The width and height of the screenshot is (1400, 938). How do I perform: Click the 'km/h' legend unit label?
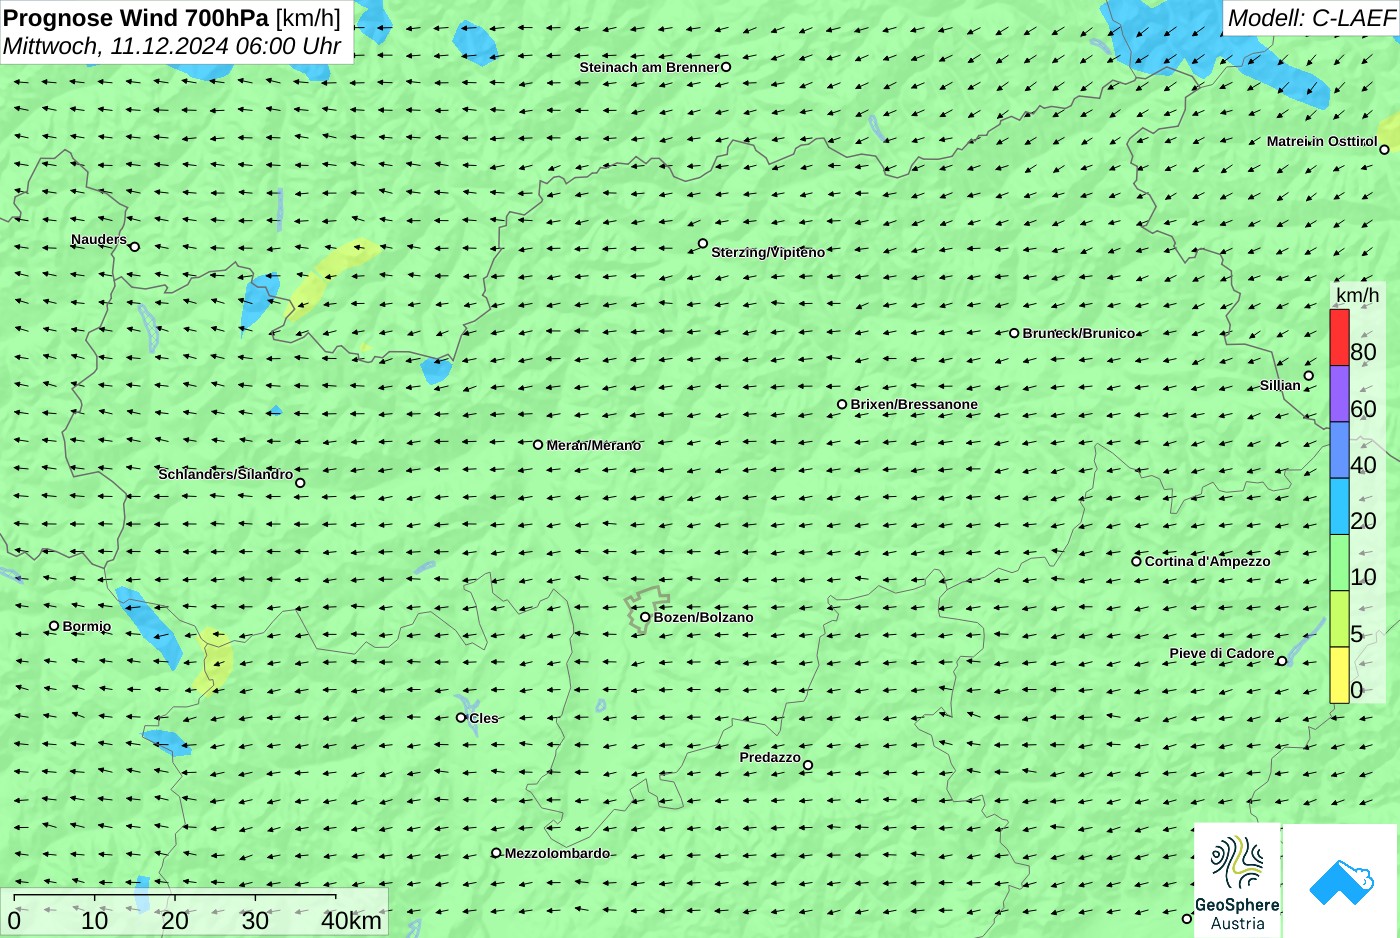click(1357, 295)
